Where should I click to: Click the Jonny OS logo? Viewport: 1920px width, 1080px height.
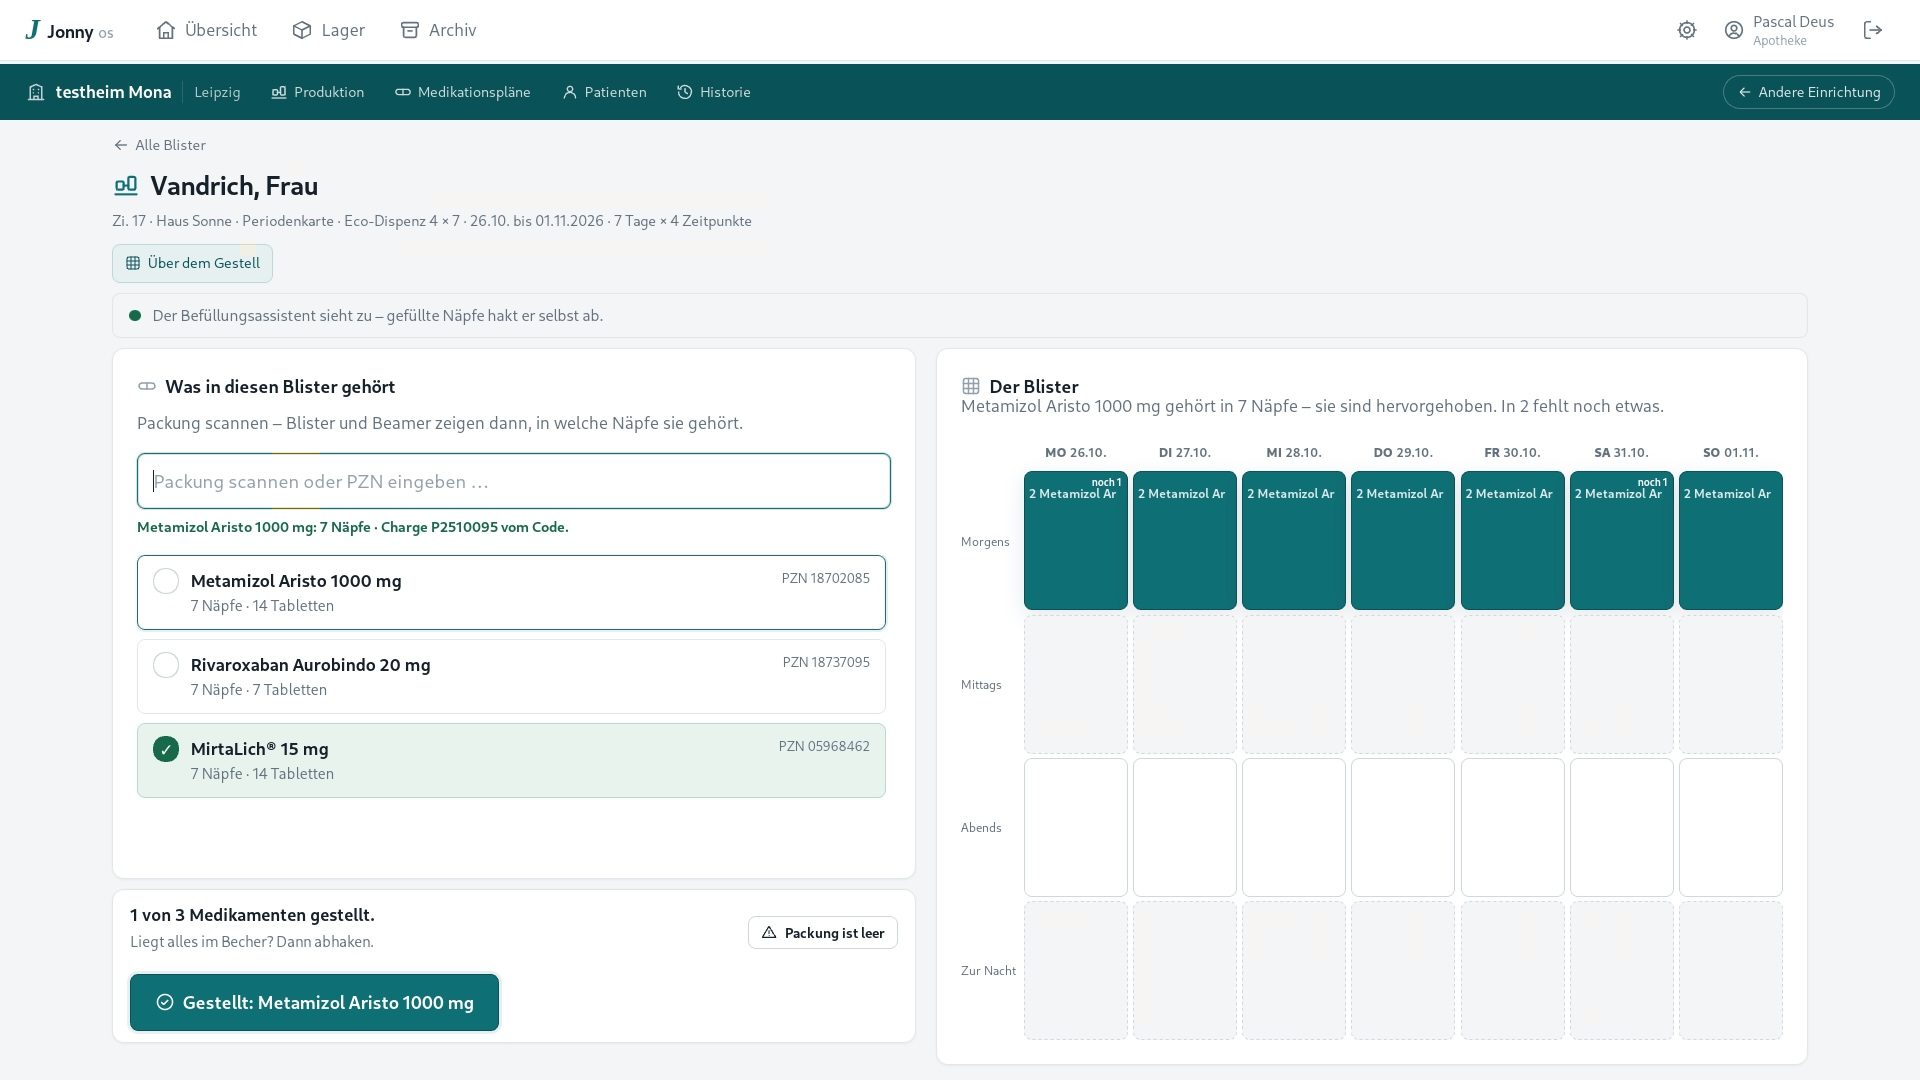coord(69,31)
